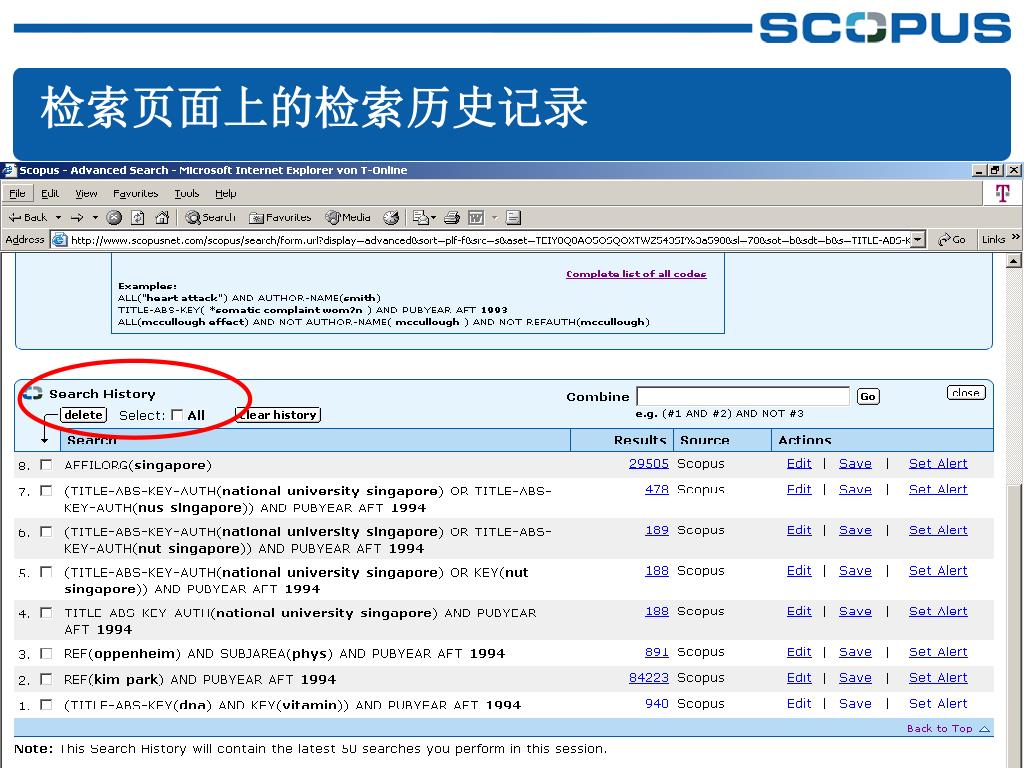Open the 478 results link

[656, 489]
